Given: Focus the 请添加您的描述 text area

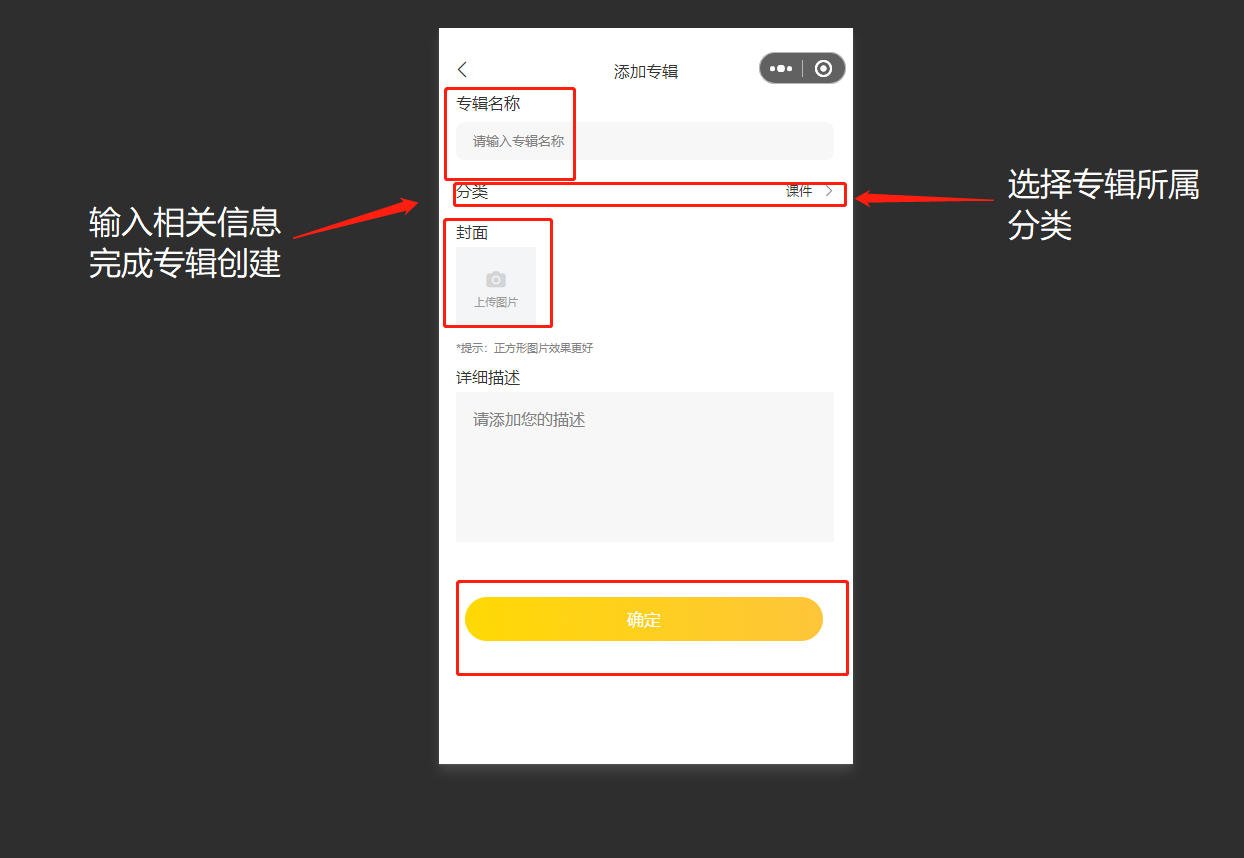Looking at the screenshot, I should tap(645, 467).
